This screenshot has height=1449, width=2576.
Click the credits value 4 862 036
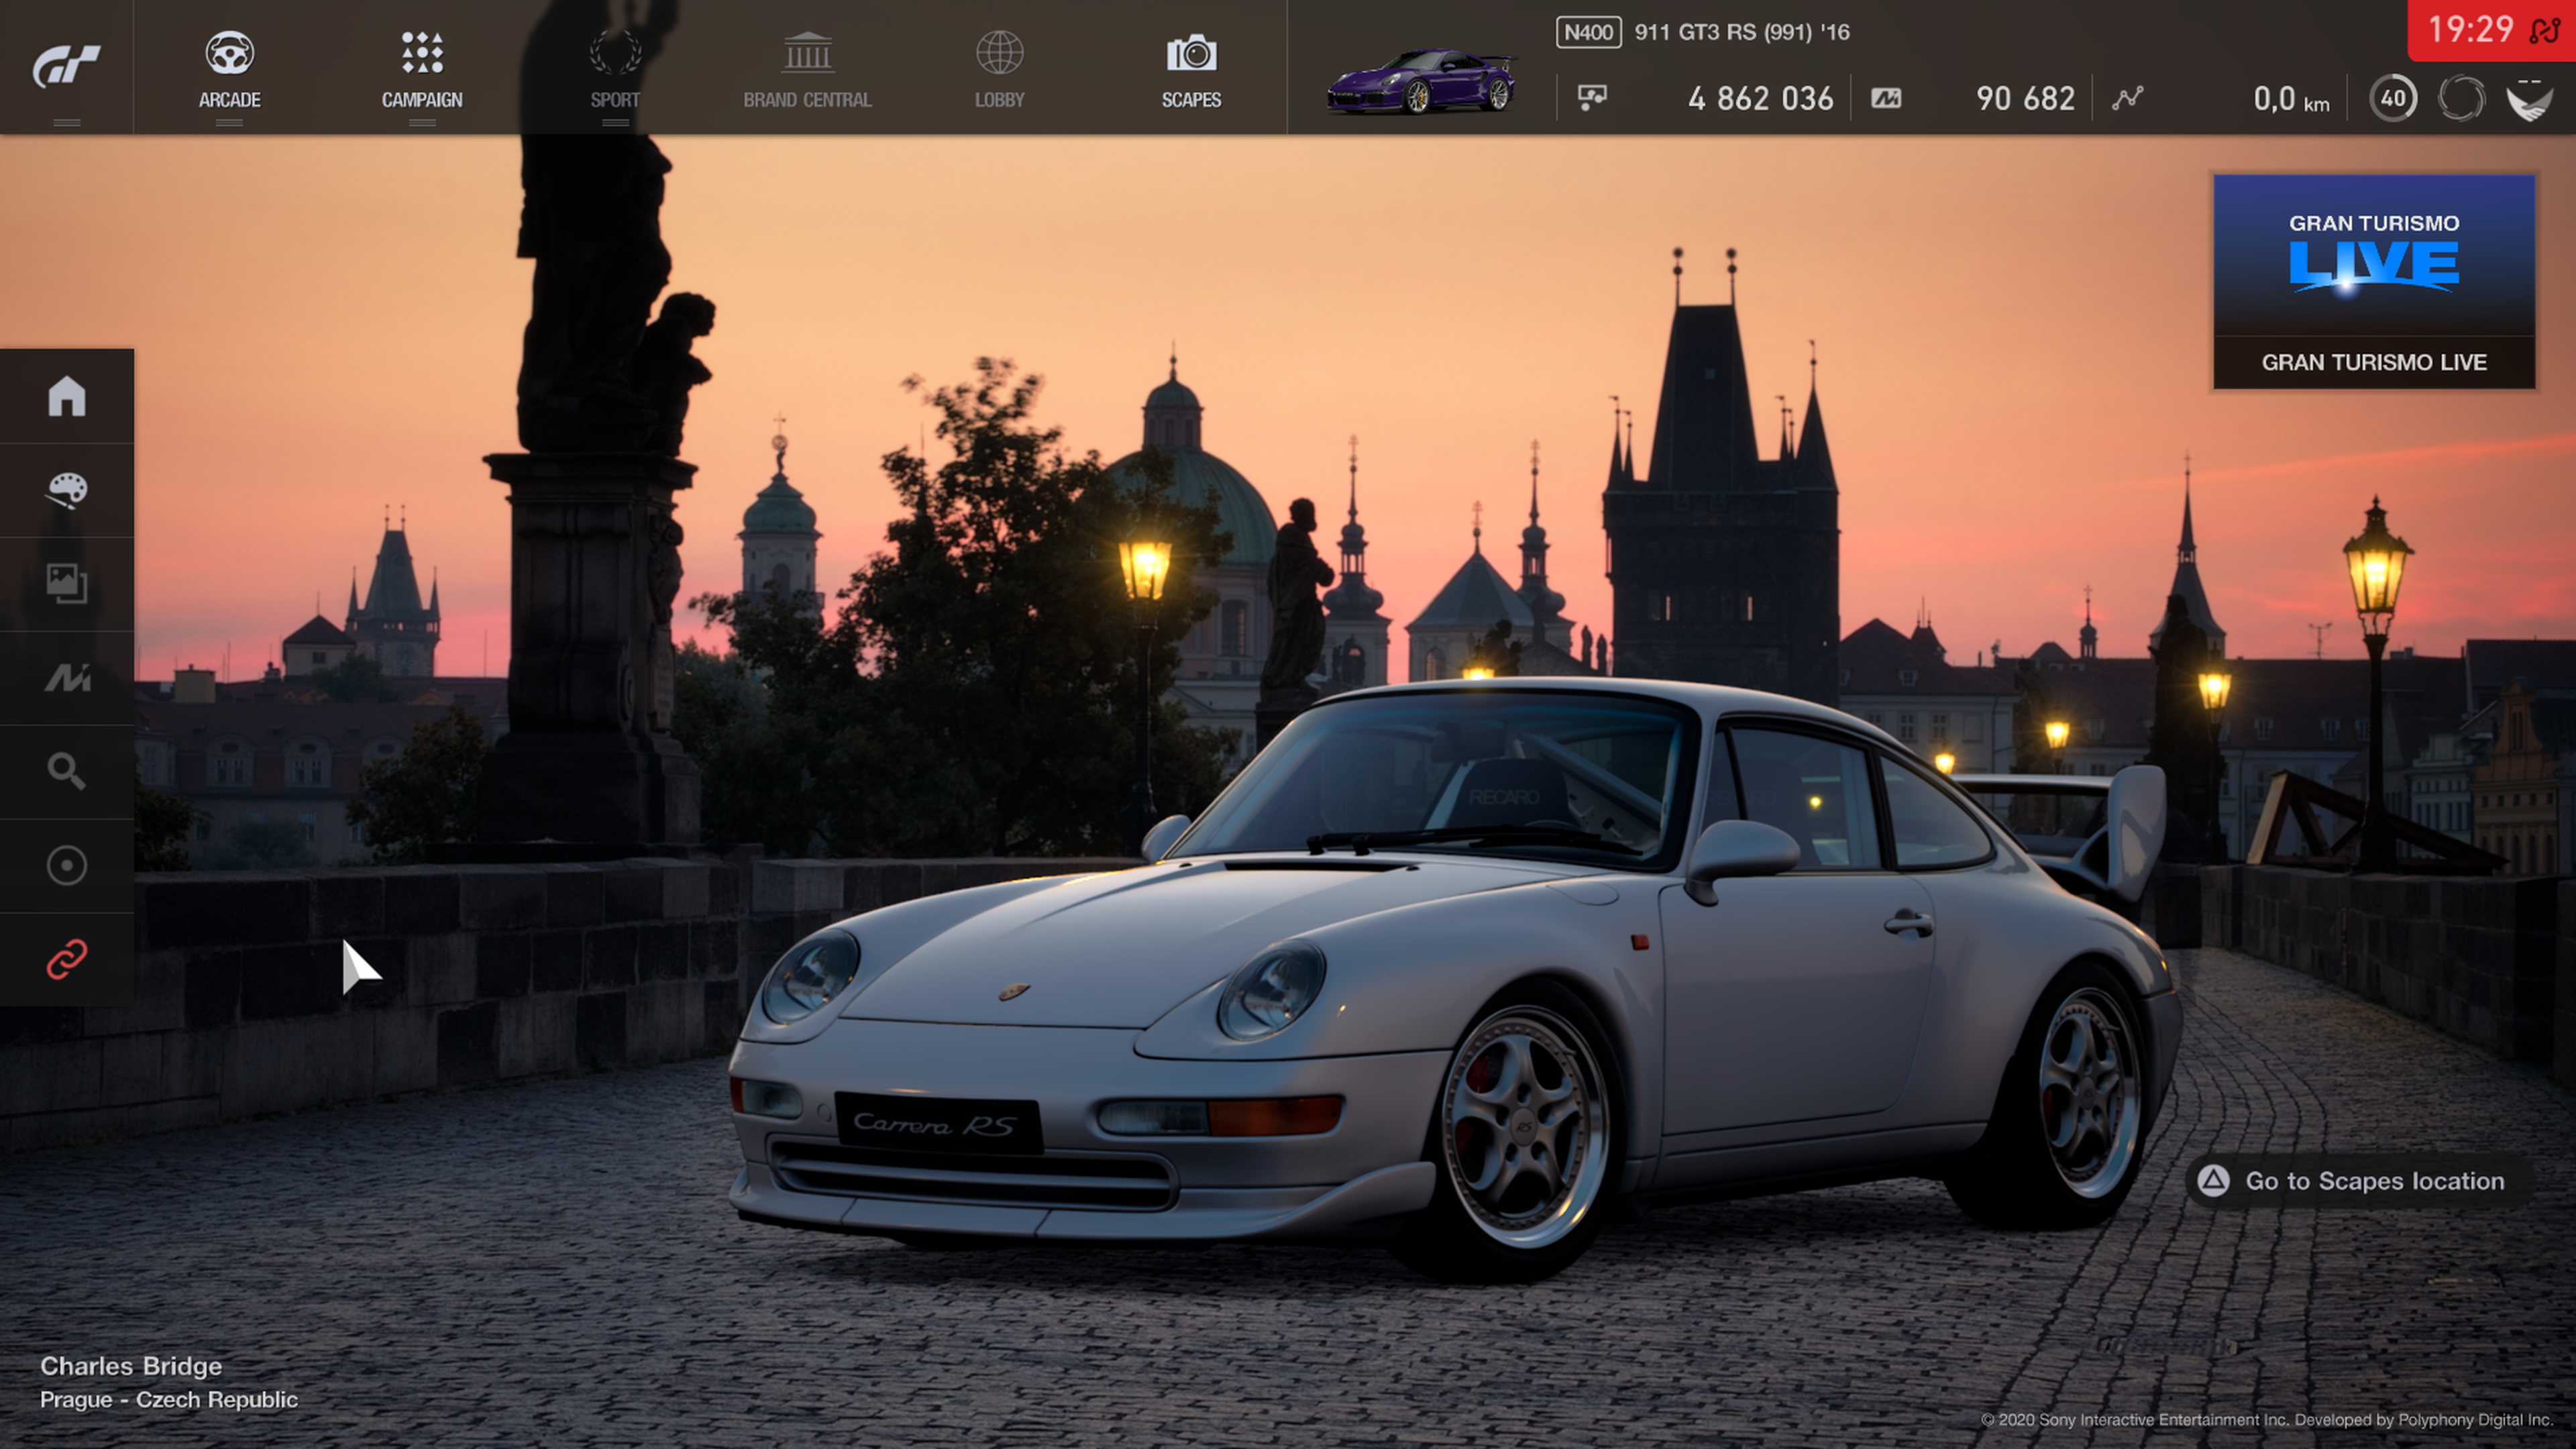pyautogui.click(x=1760, y=98)
